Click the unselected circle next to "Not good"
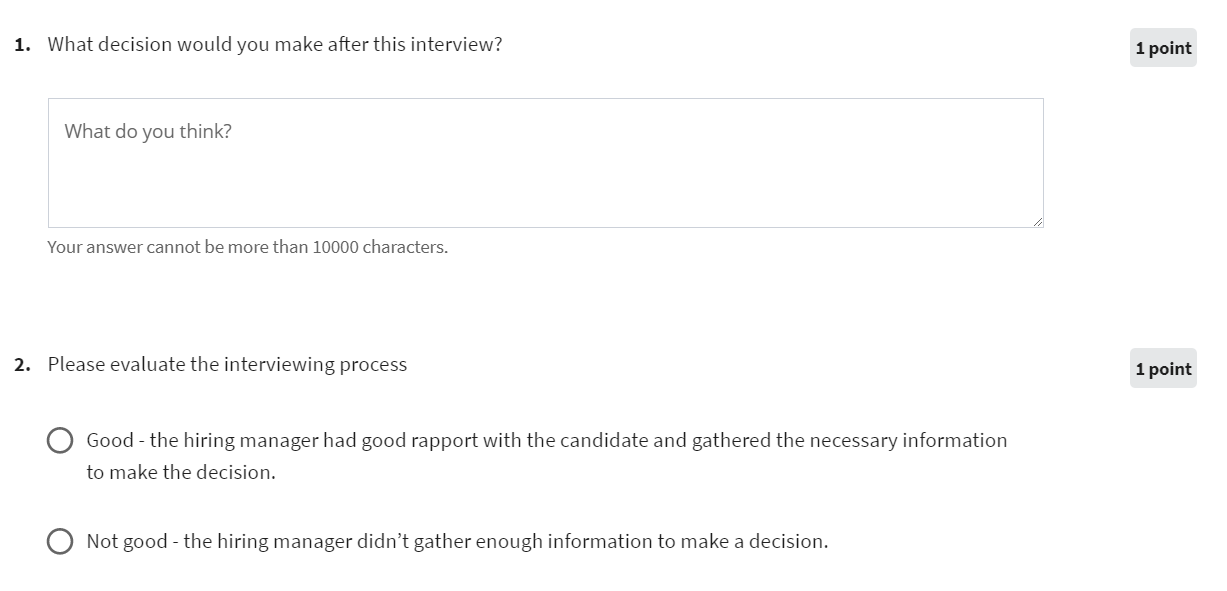 (x=60, y=541)
